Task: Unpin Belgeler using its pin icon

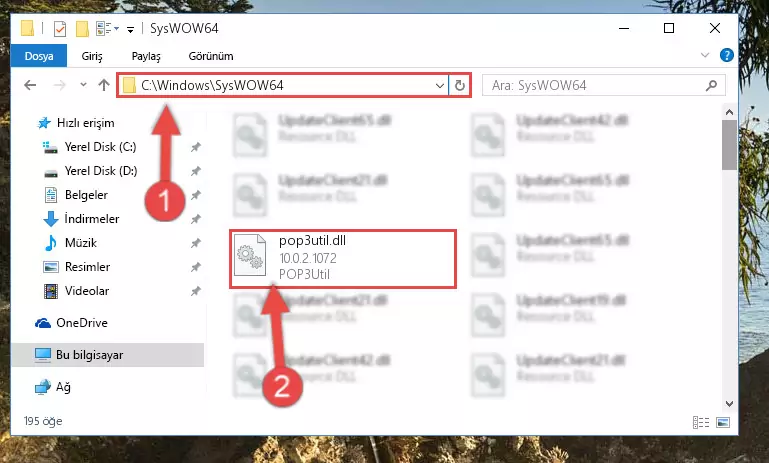Action: click(196, 195)
